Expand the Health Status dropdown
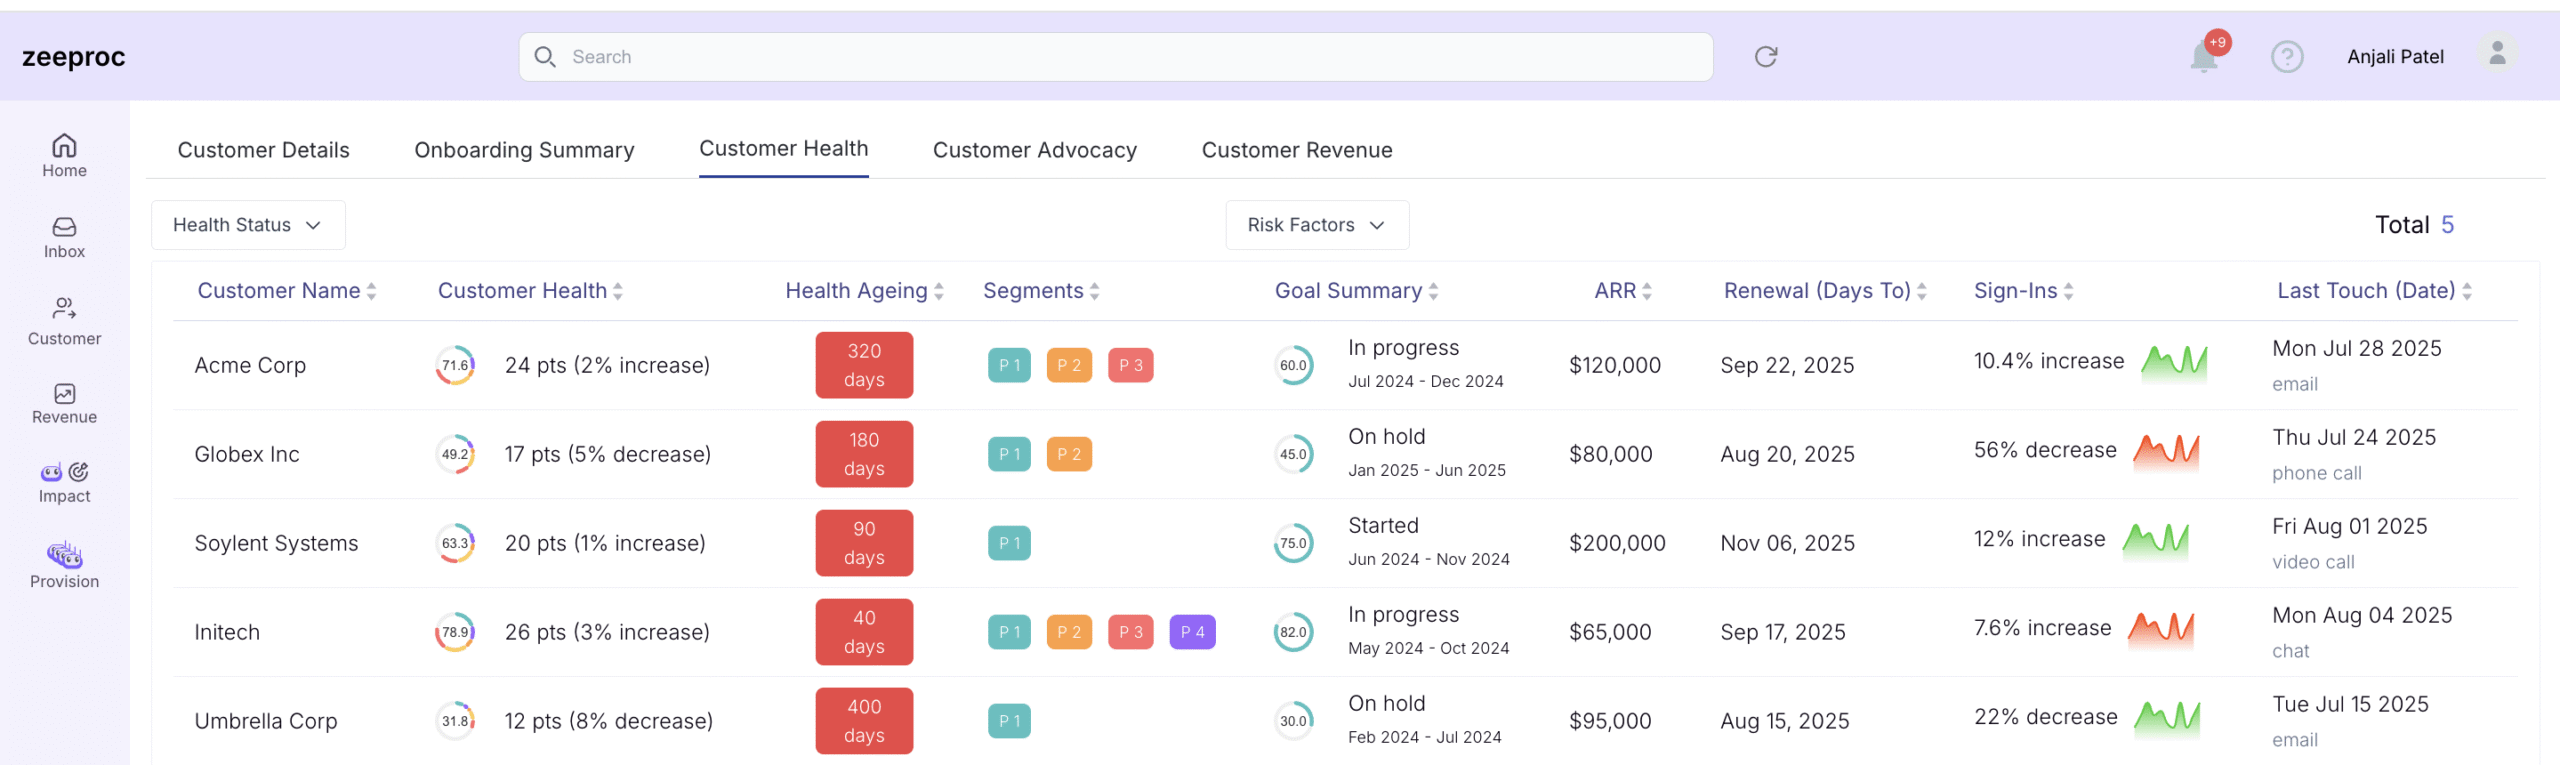 (248, 225)
